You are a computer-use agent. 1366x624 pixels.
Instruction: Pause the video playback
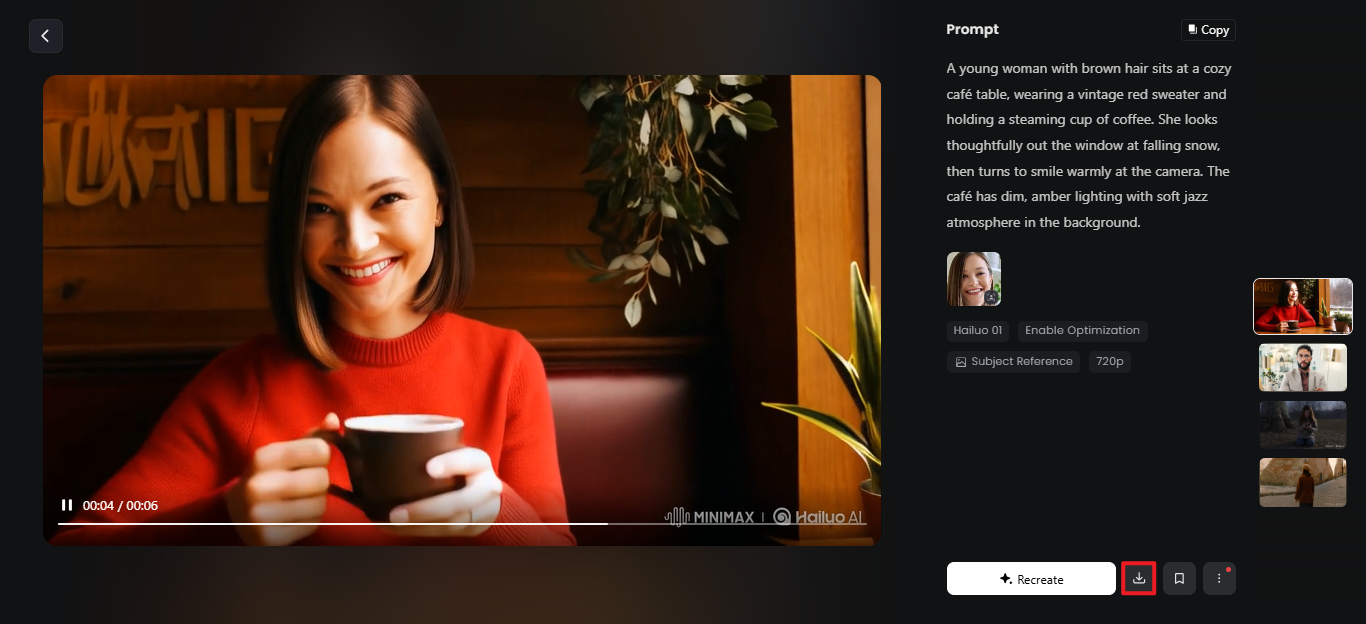[x=67, y=505]
